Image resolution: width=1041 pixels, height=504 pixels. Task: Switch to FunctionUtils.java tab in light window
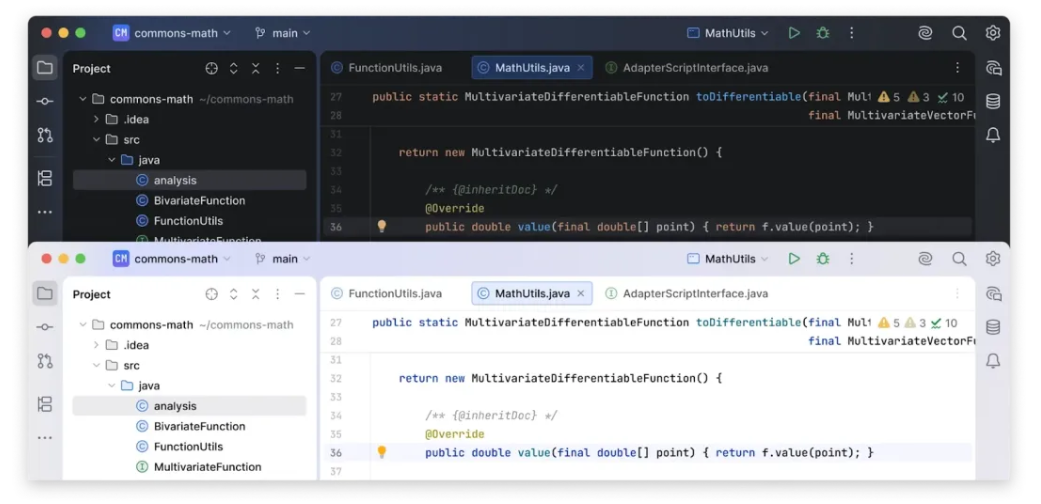(x=386, y=294)
